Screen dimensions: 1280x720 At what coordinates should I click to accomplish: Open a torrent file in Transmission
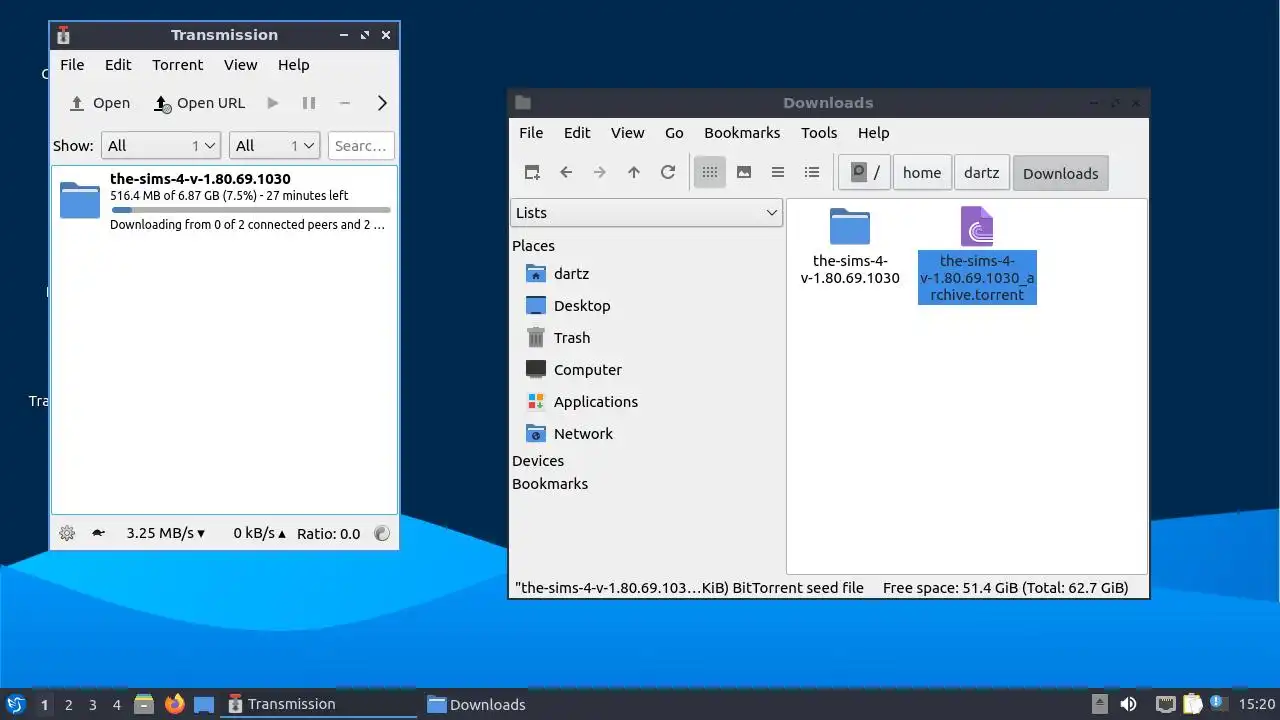(99, 103)
